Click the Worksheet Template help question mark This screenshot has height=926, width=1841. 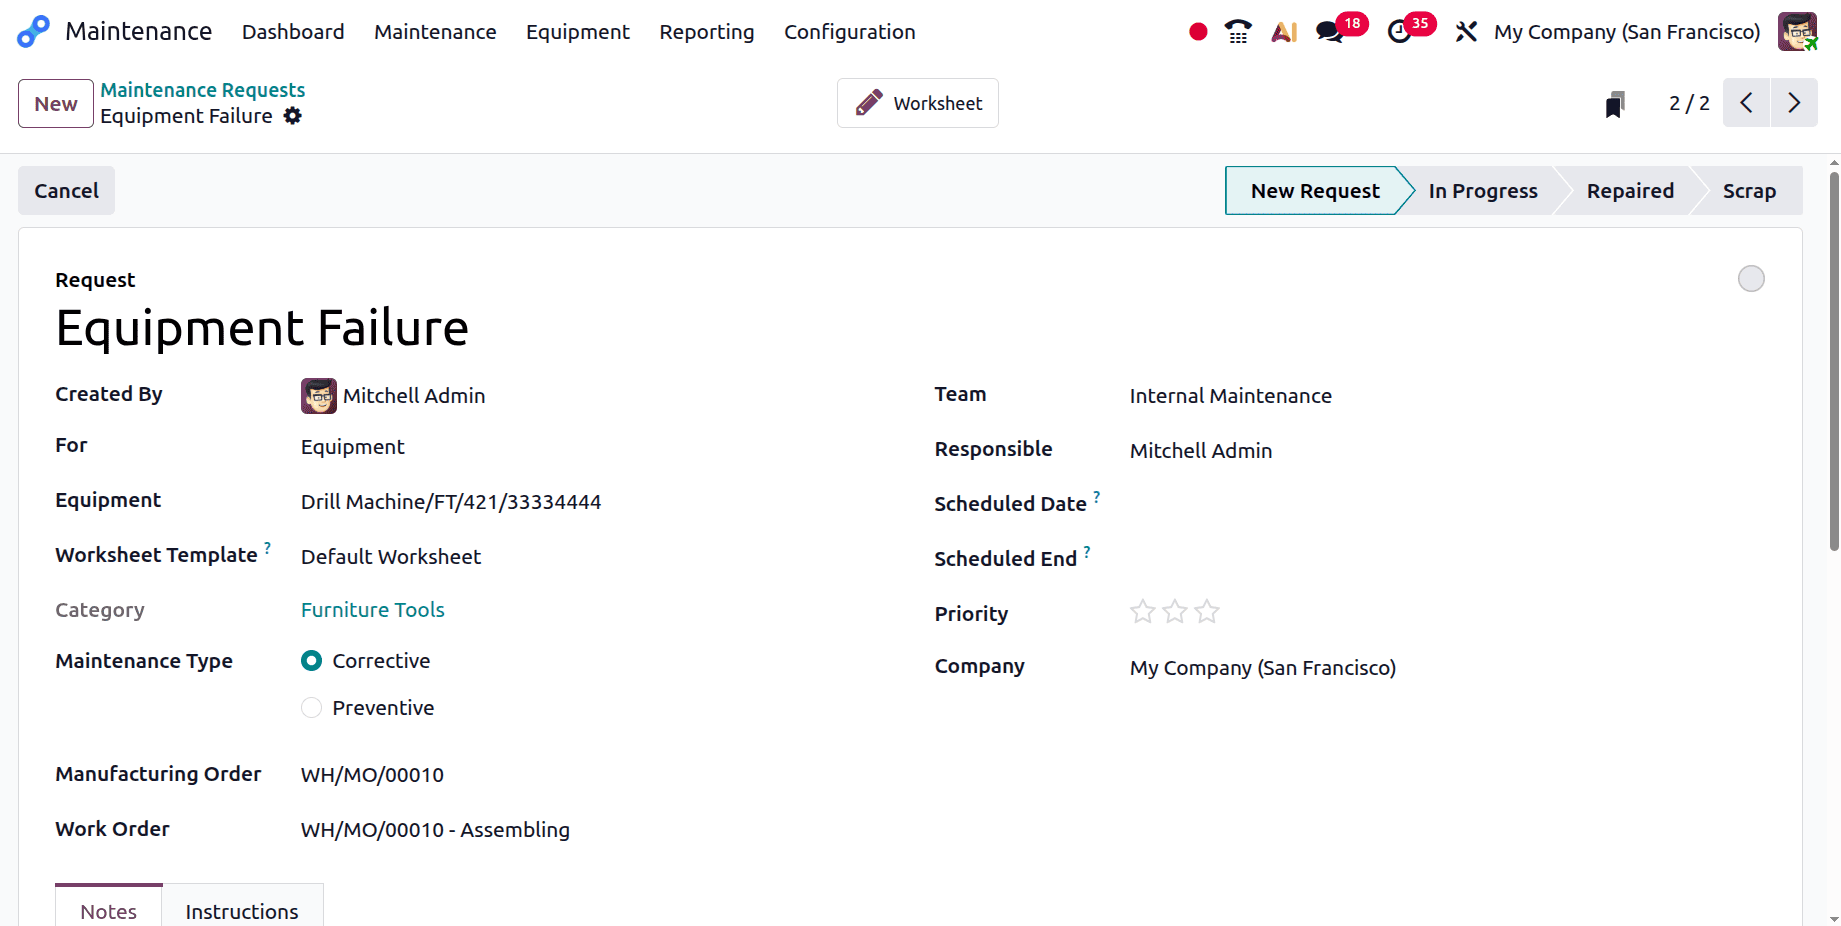point(268,548)
